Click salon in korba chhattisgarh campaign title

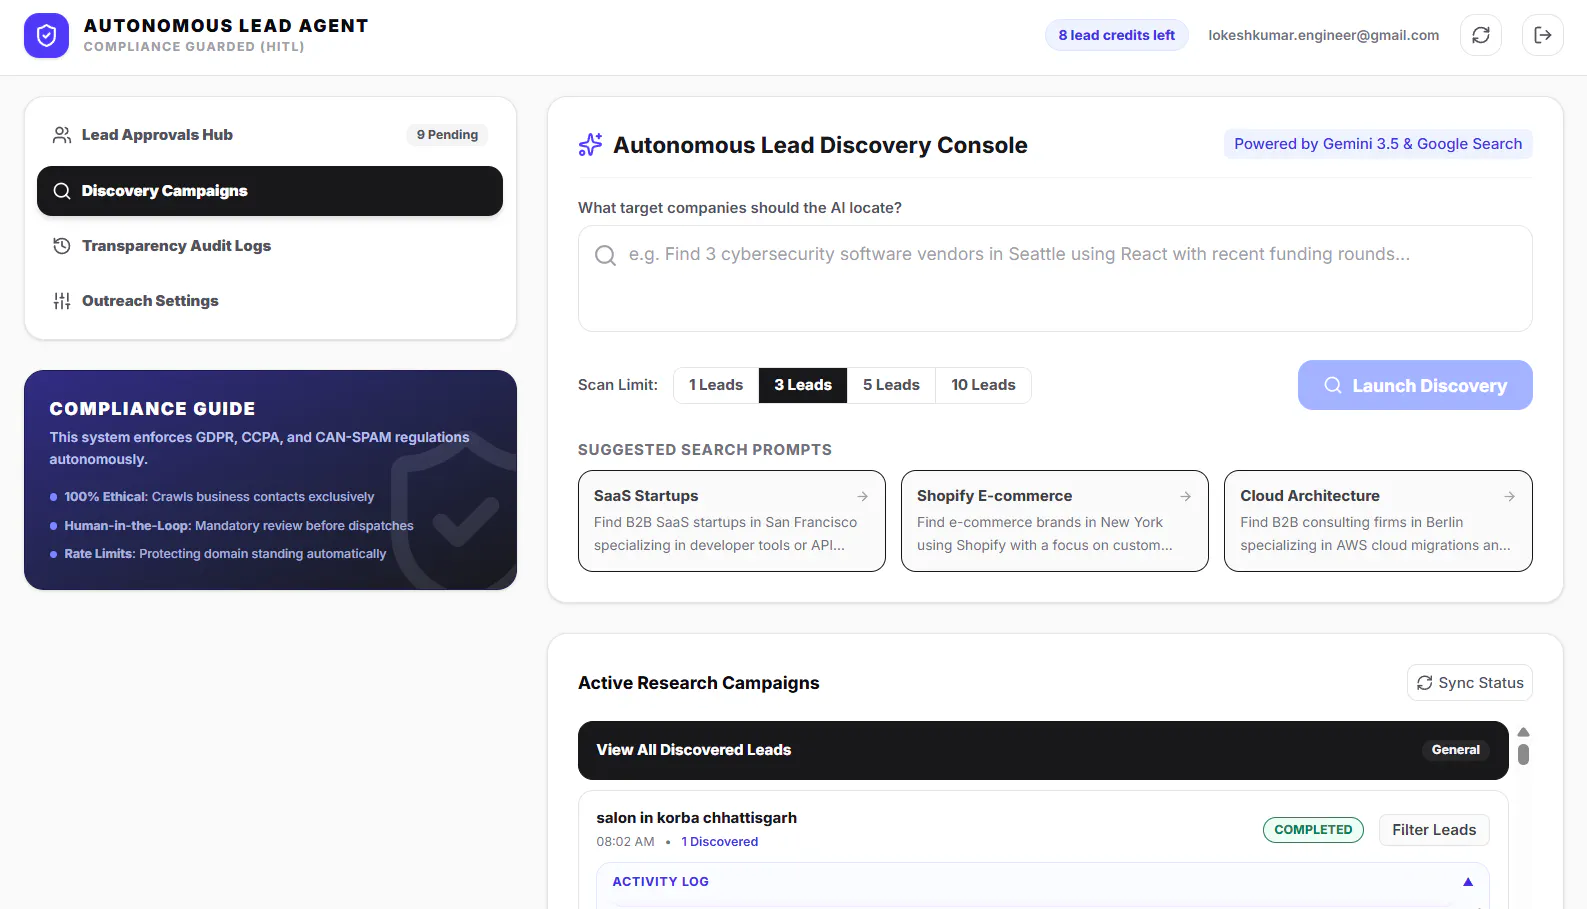tap(697, 818)
